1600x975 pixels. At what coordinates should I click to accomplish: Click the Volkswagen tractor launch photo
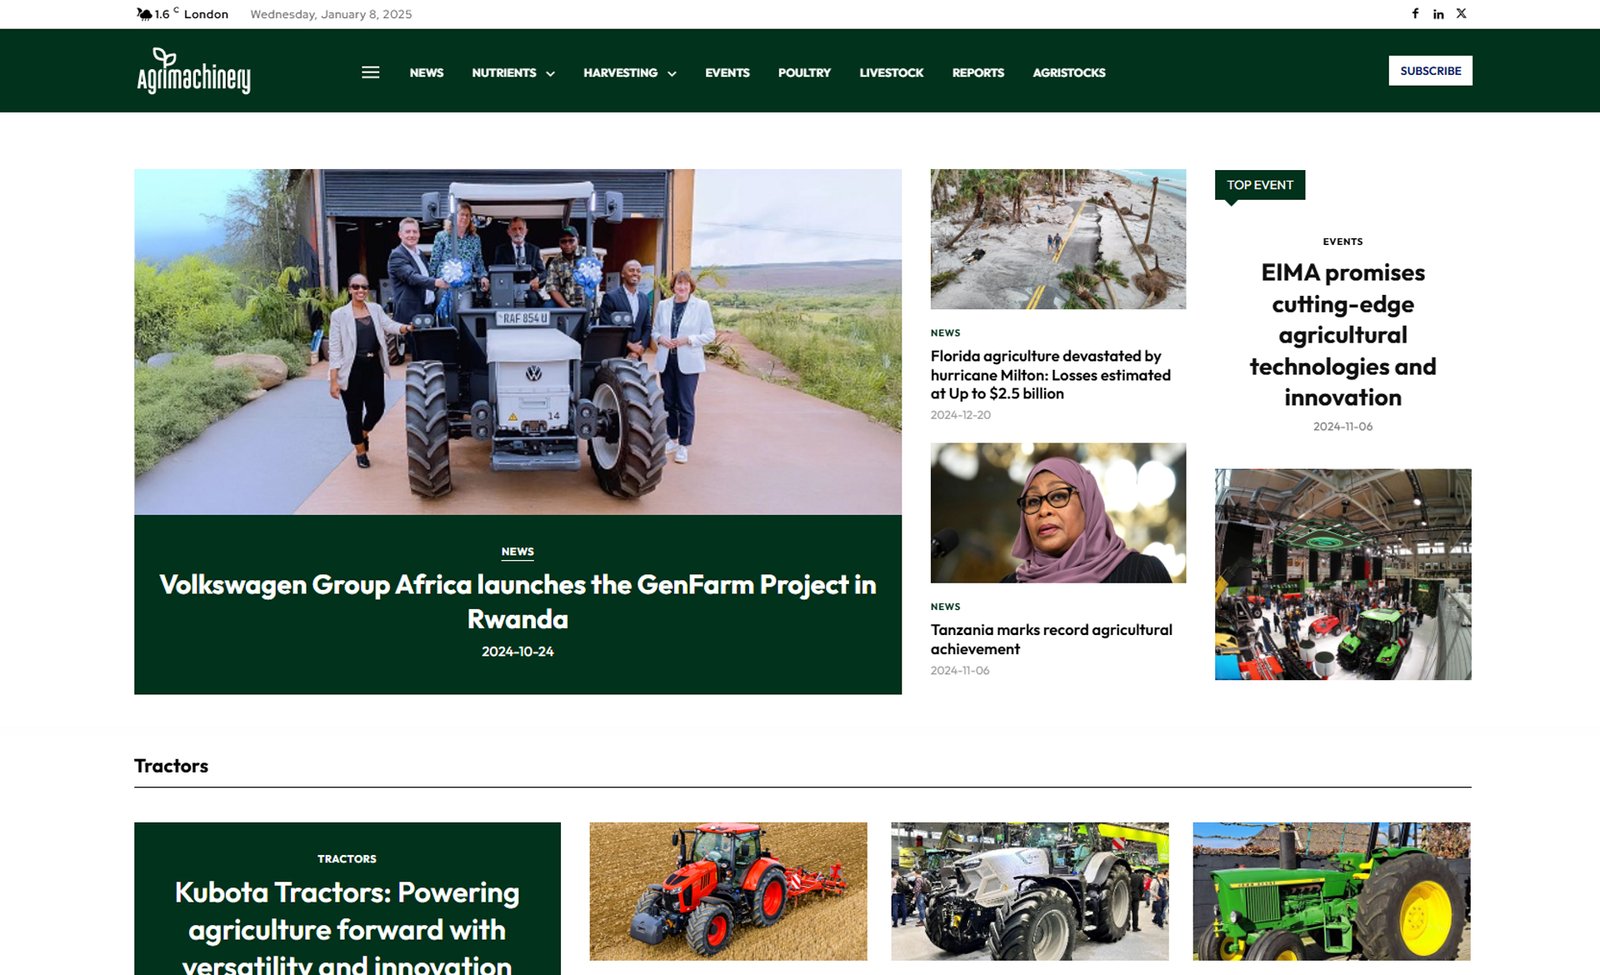pyautogui.click(x=518, y=342)
